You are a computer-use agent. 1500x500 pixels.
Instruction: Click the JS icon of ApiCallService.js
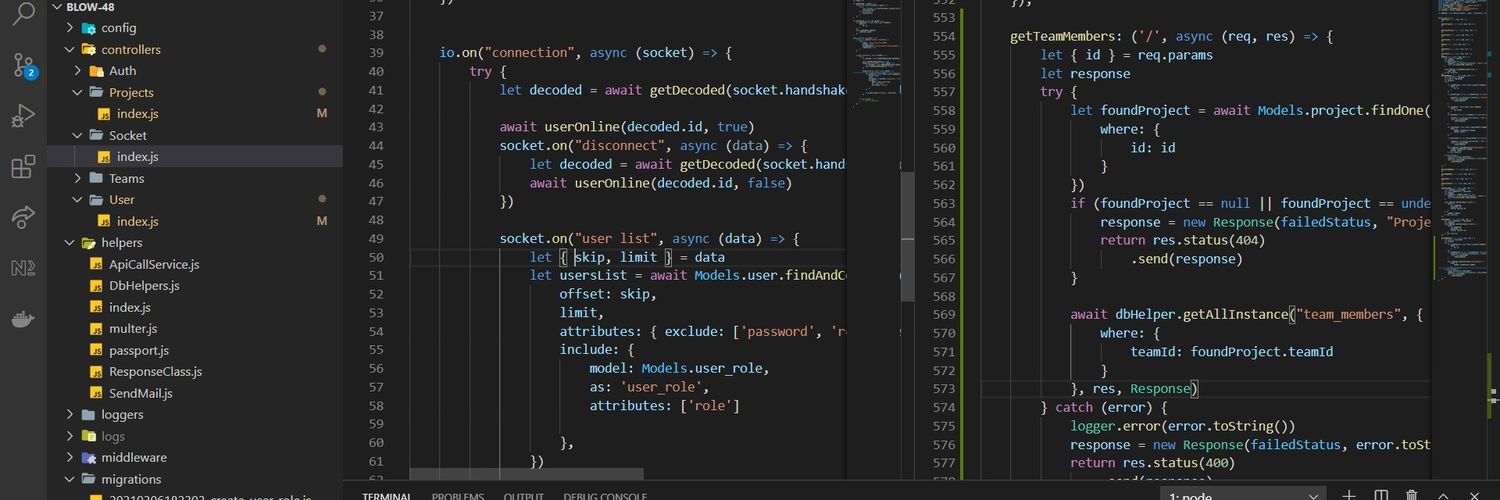click(97, 264)
